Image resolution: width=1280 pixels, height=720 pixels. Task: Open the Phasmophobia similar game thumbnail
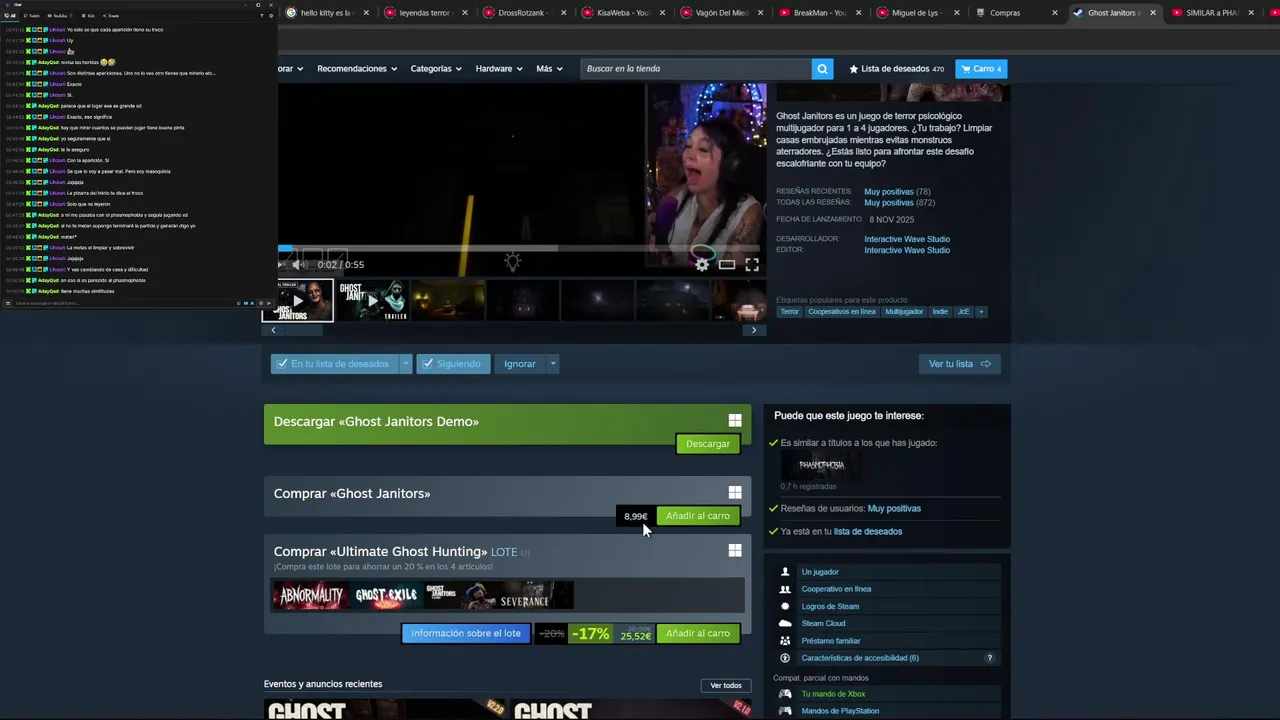pos(821,465)
